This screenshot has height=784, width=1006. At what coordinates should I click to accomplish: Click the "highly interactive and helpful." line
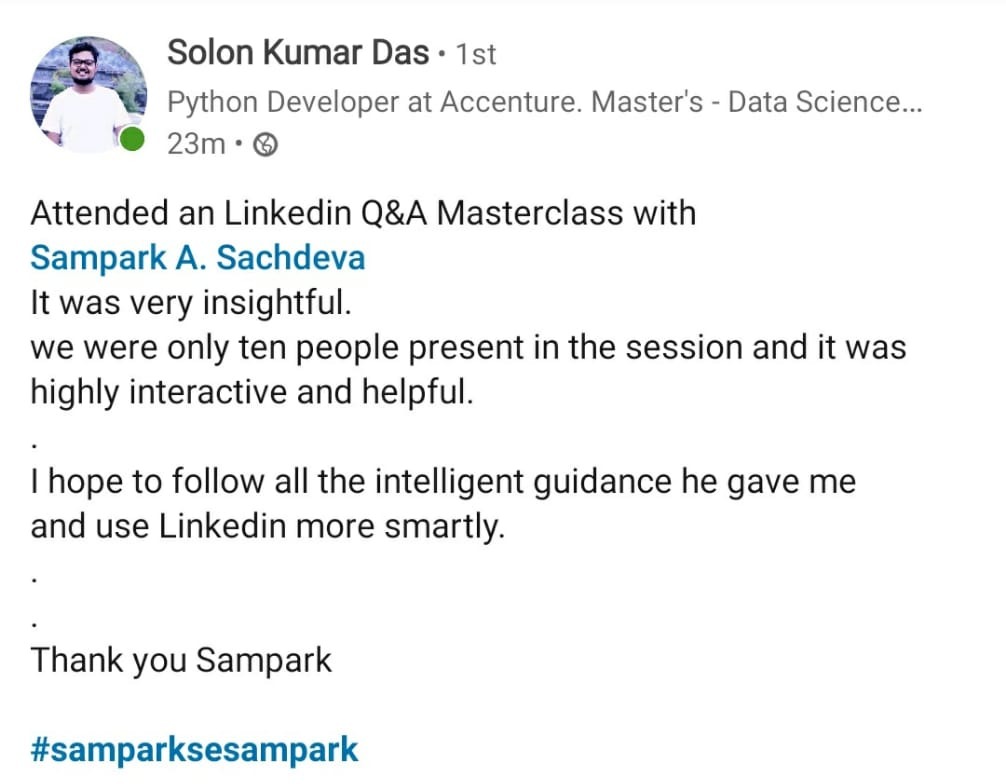click(251, 391)
